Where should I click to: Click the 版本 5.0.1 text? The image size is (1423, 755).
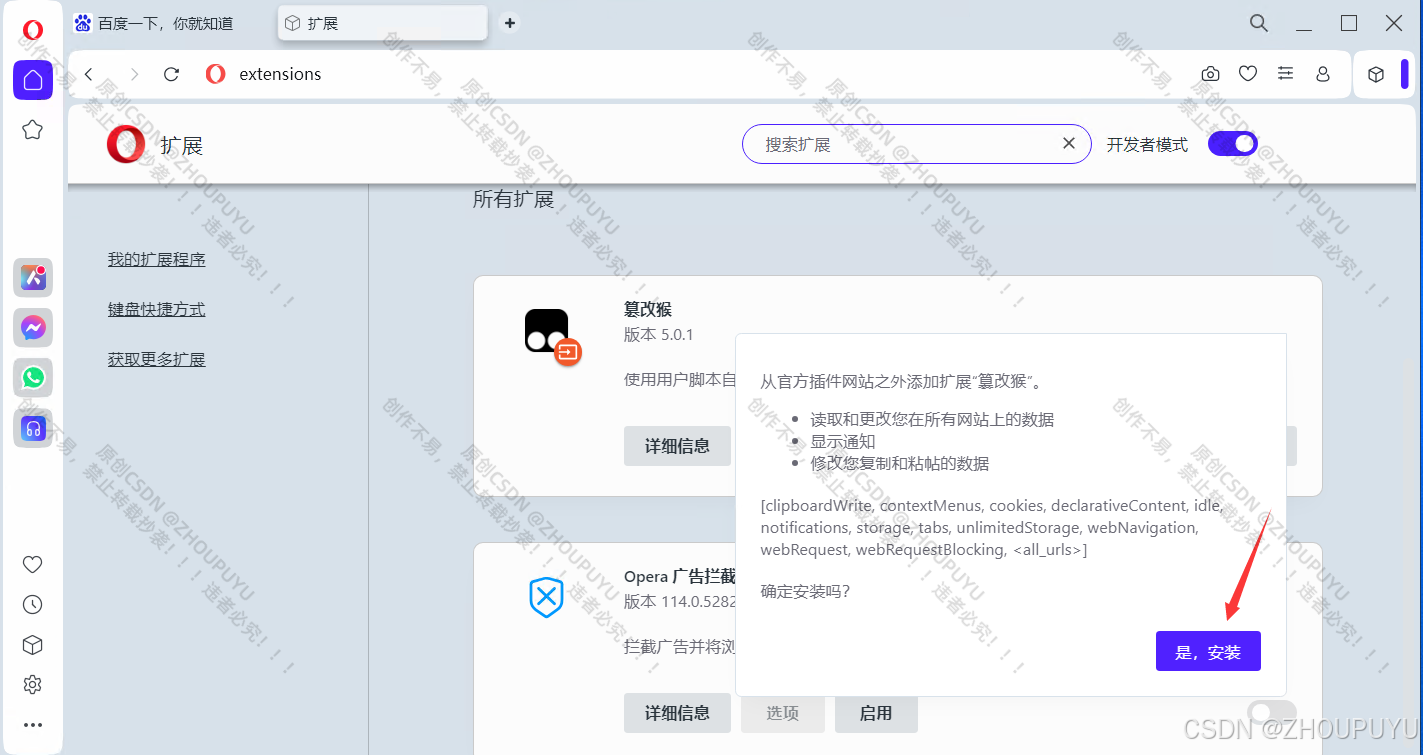659,335
